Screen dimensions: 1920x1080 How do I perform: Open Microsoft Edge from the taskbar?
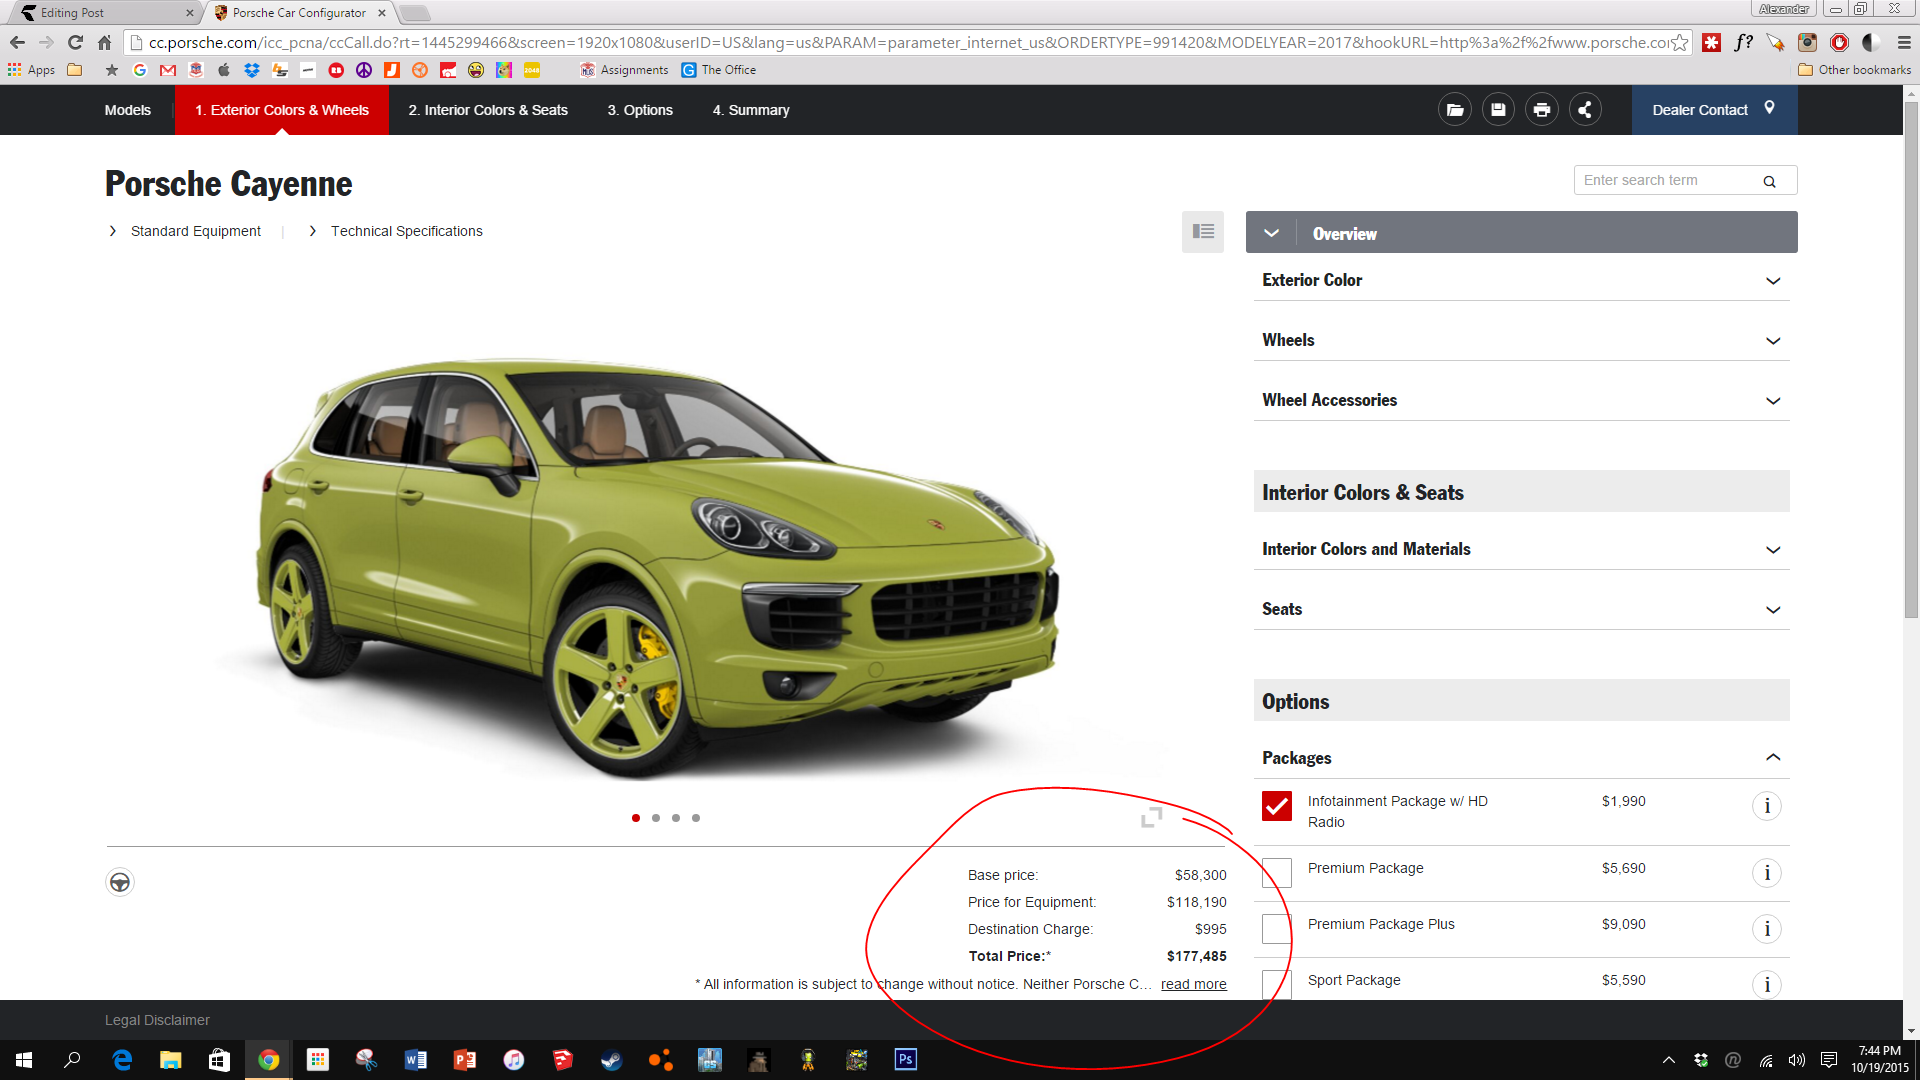point(122,1060)
